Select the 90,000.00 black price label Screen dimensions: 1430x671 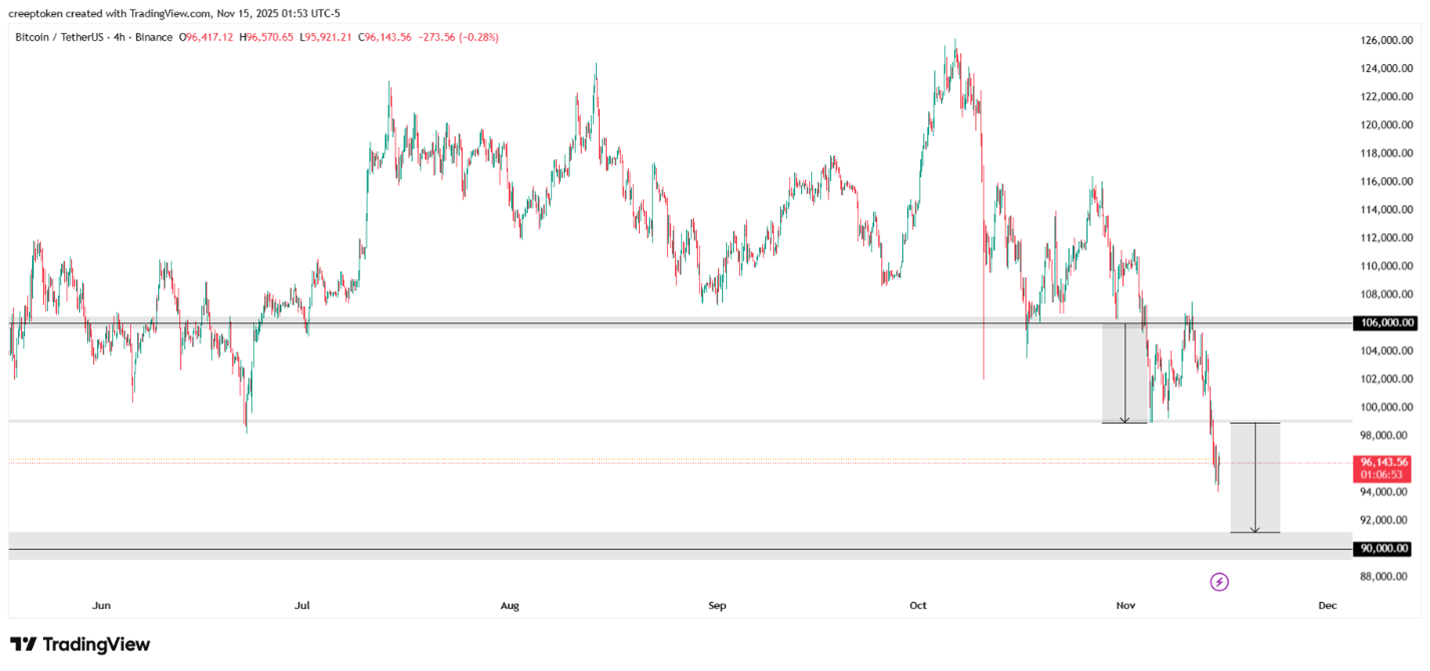tap(1384, 549)
